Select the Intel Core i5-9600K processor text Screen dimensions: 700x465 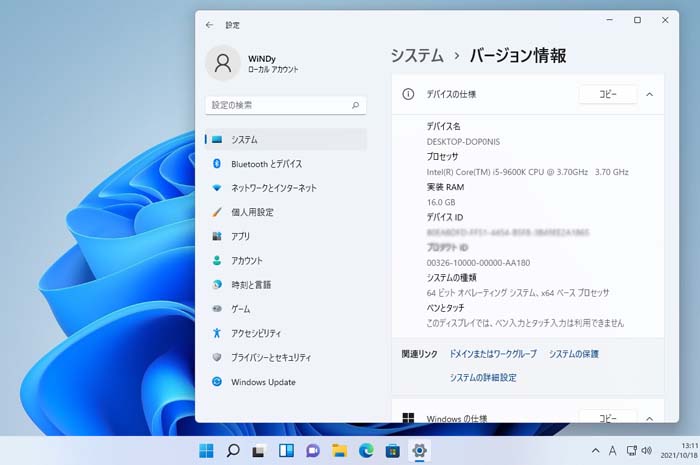click(x=527, y=172)
